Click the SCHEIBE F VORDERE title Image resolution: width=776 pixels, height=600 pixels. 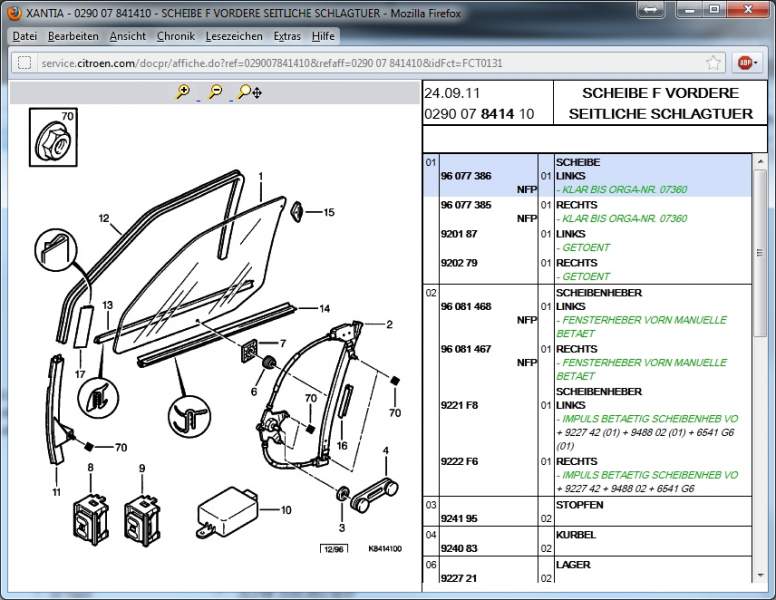click(x=661, y=93)
